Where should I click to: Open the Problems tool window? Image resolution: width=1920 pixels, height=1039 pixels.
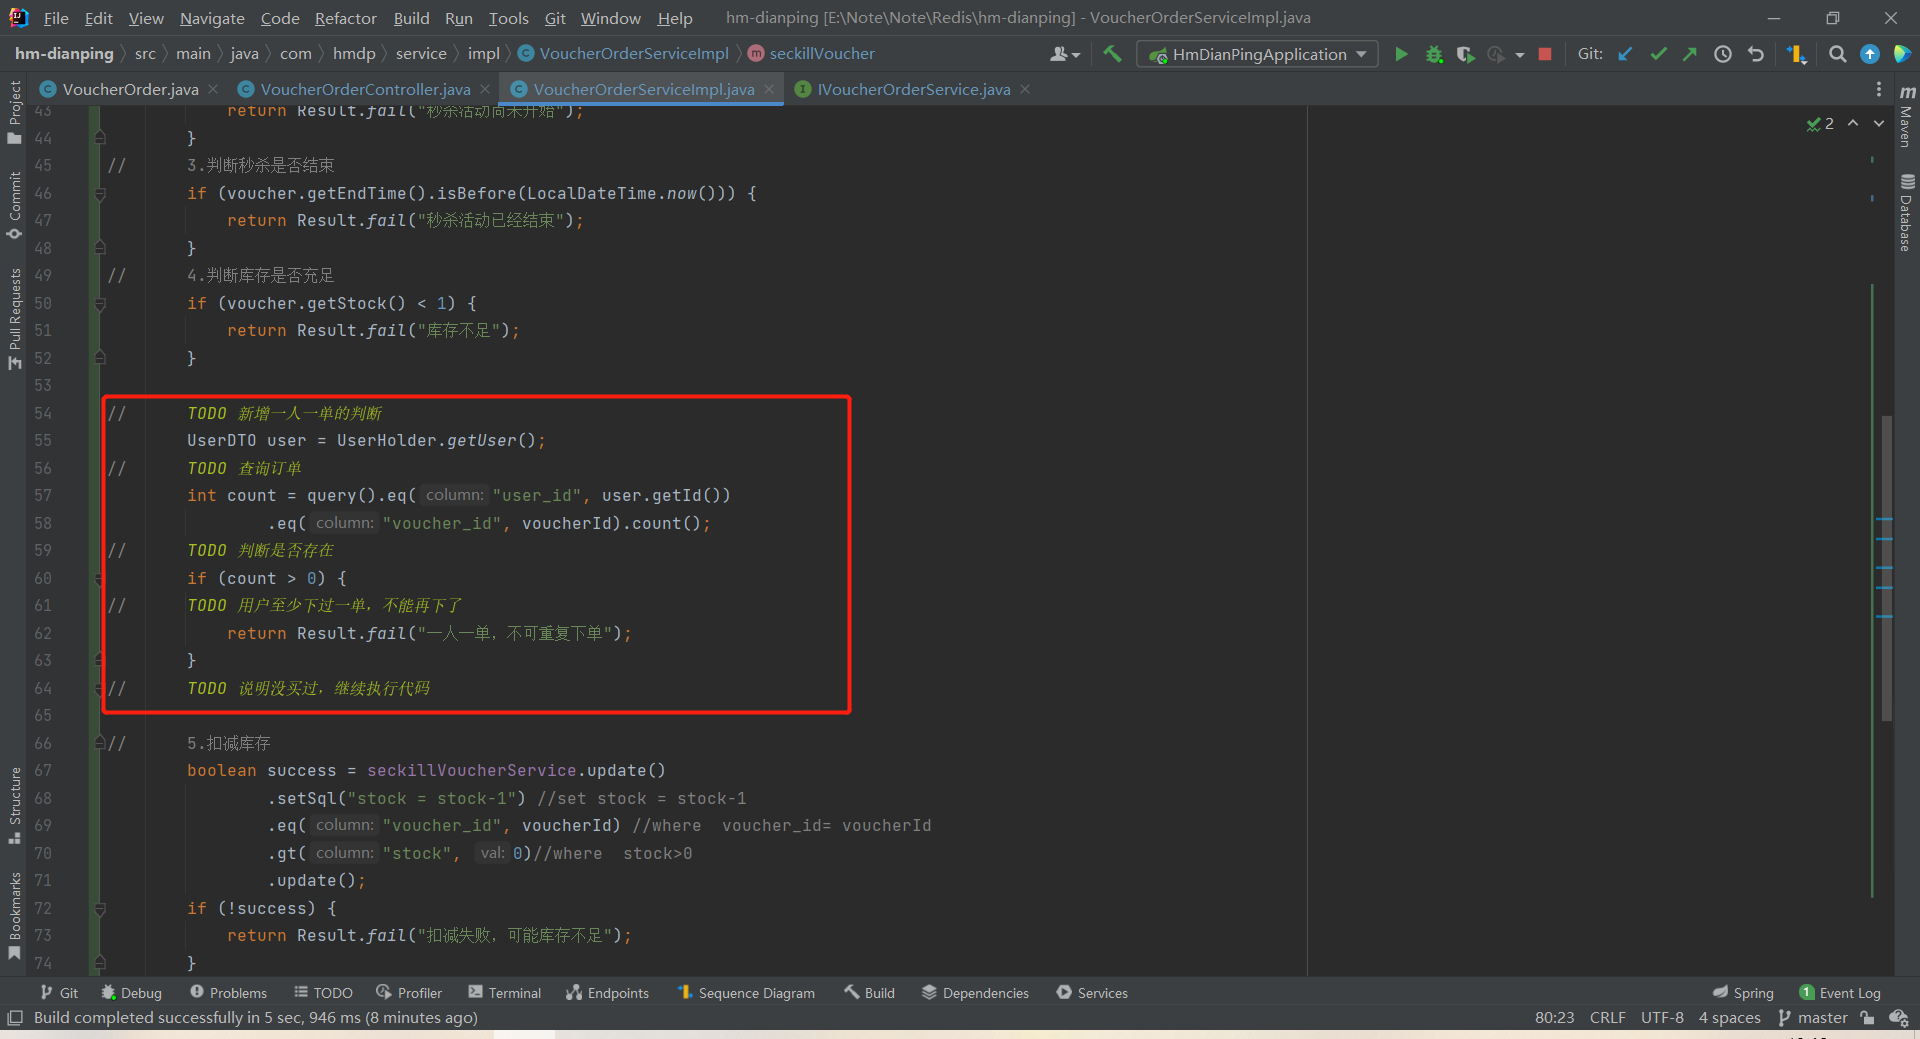[229, 992]
